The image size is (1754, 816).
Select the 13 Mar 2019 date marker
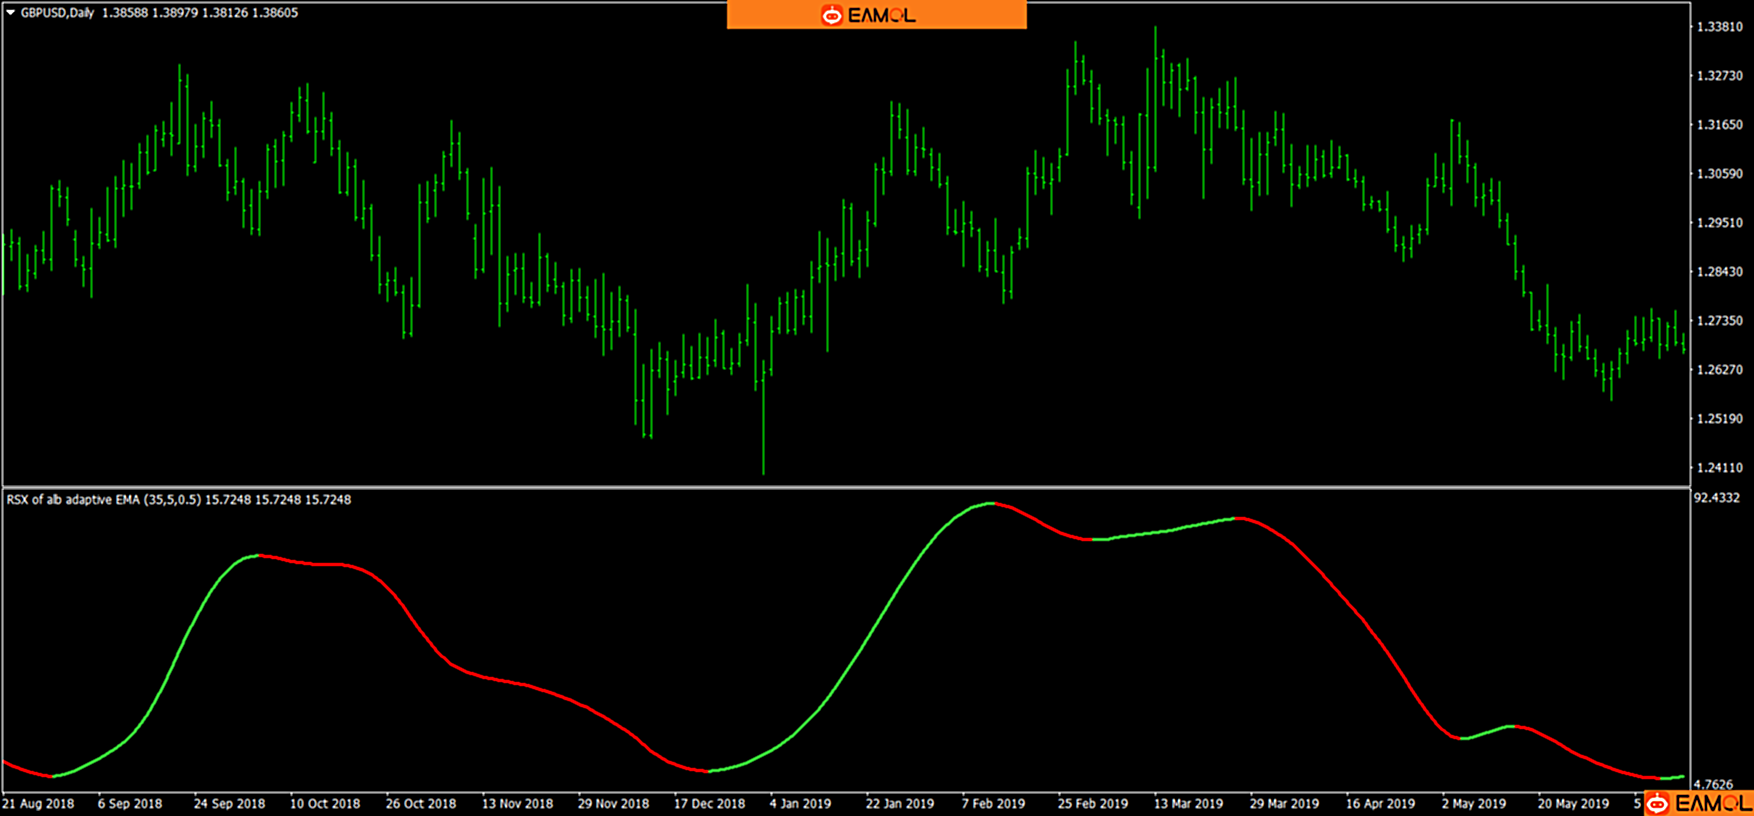click(1188, 804)
